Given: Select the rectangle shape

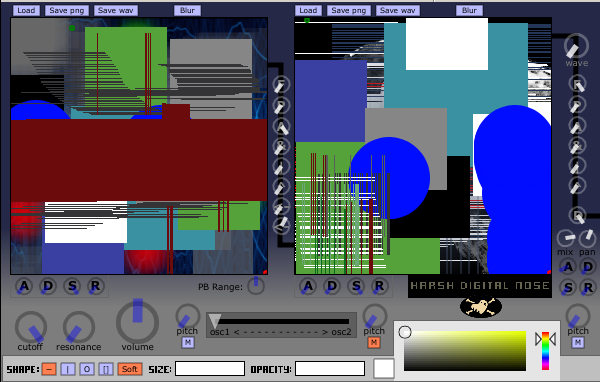Looking at the screenshot, I should (106, 369).
